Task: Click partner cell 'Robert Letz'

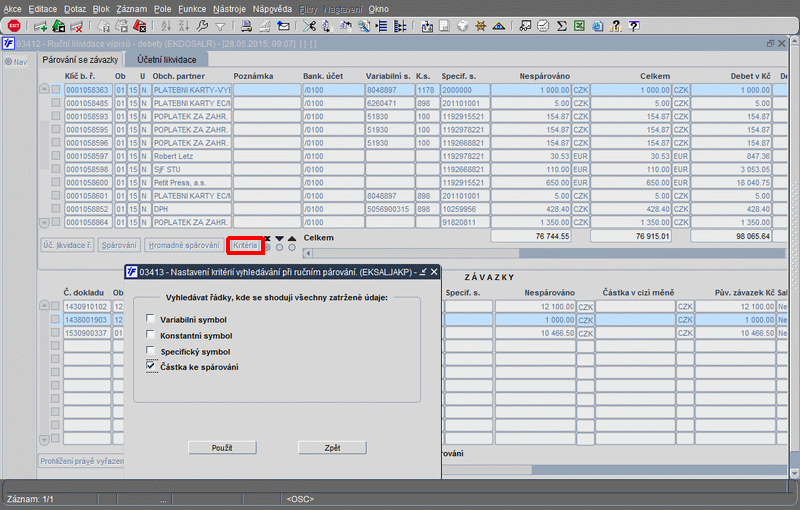Action: [192, 156]
